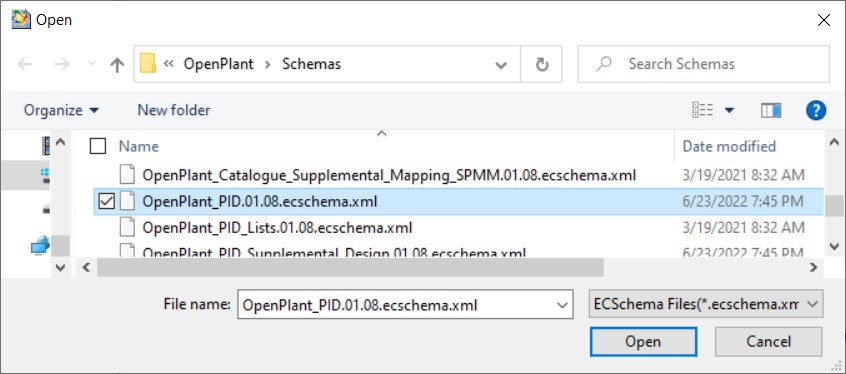Open the Organize menu
The image size is (846, 374).
tap(62, 110)
